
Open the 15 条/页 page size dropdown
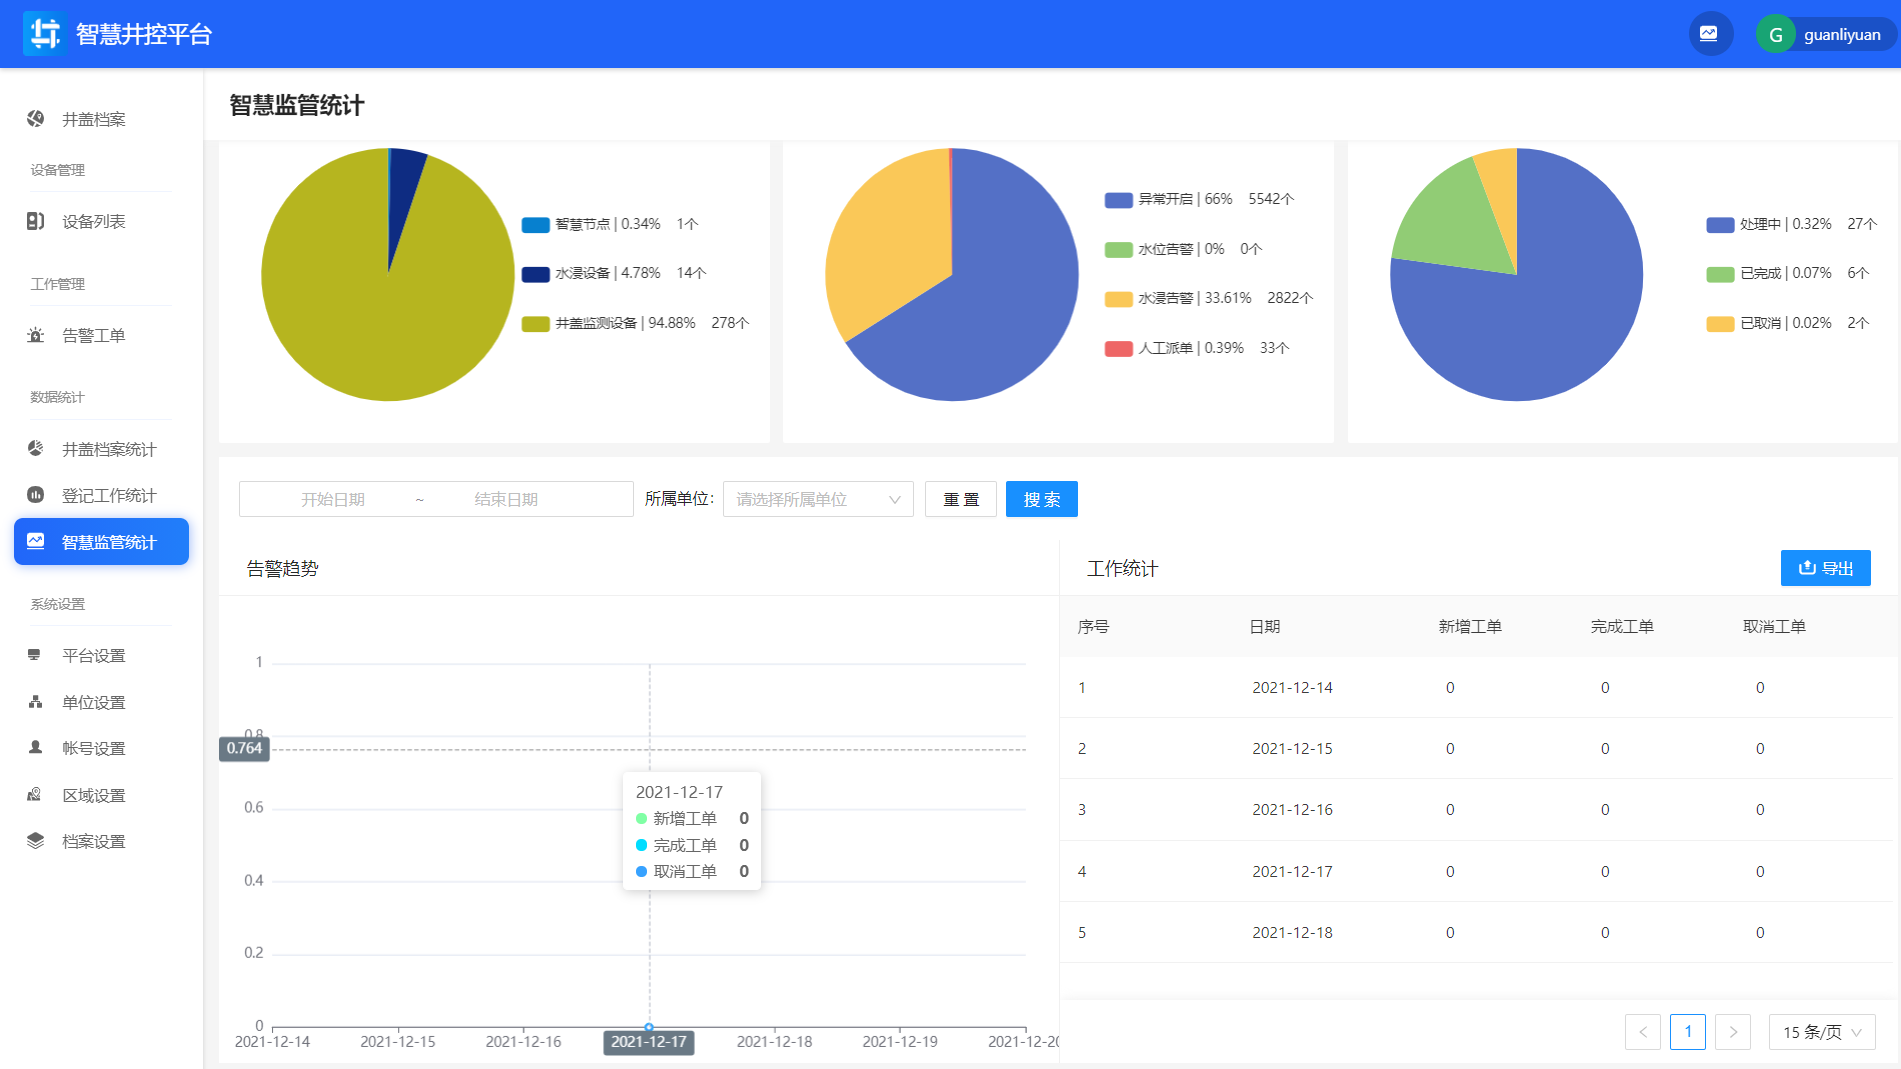tap(1822, 1032)
